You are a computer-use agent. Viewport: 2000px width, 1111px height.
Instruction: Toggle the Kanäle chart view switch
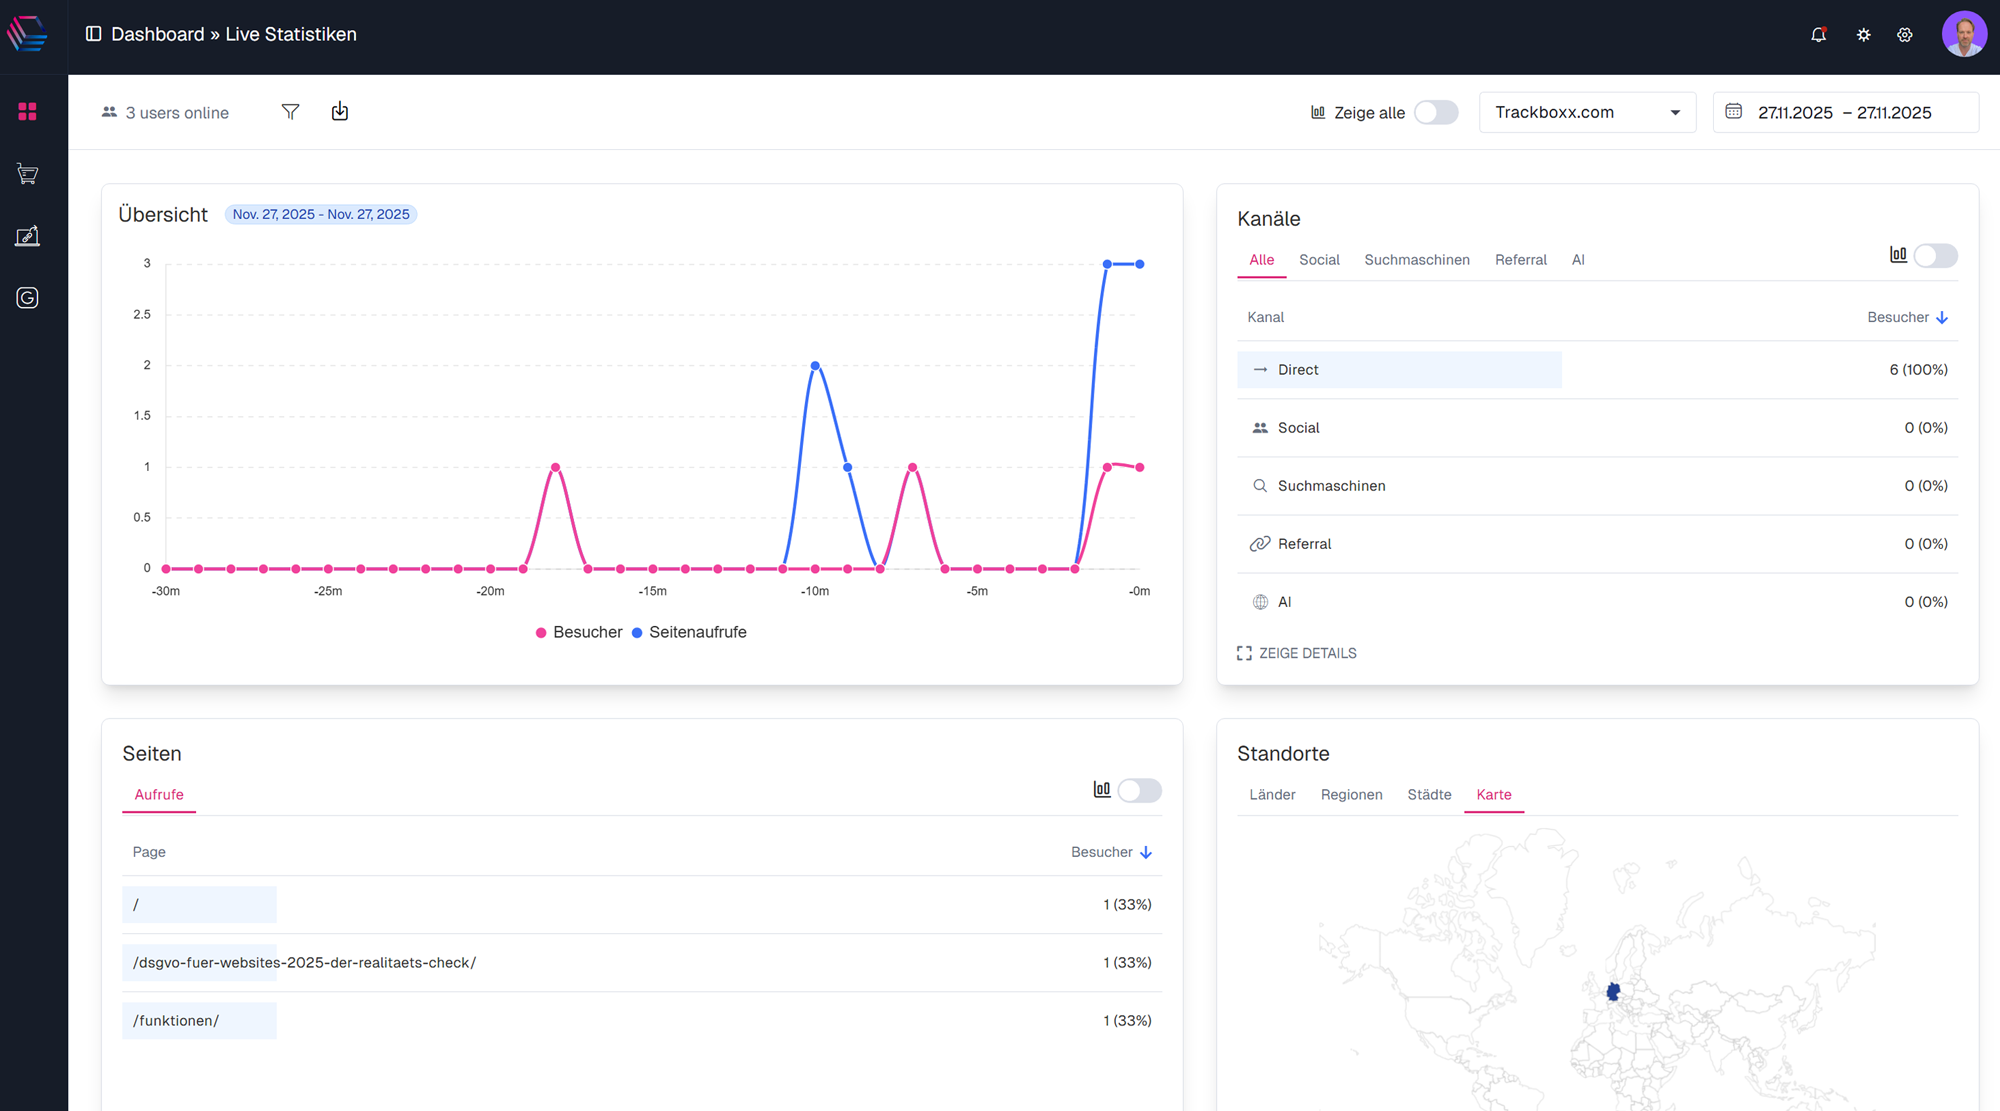pos(1935,256)
